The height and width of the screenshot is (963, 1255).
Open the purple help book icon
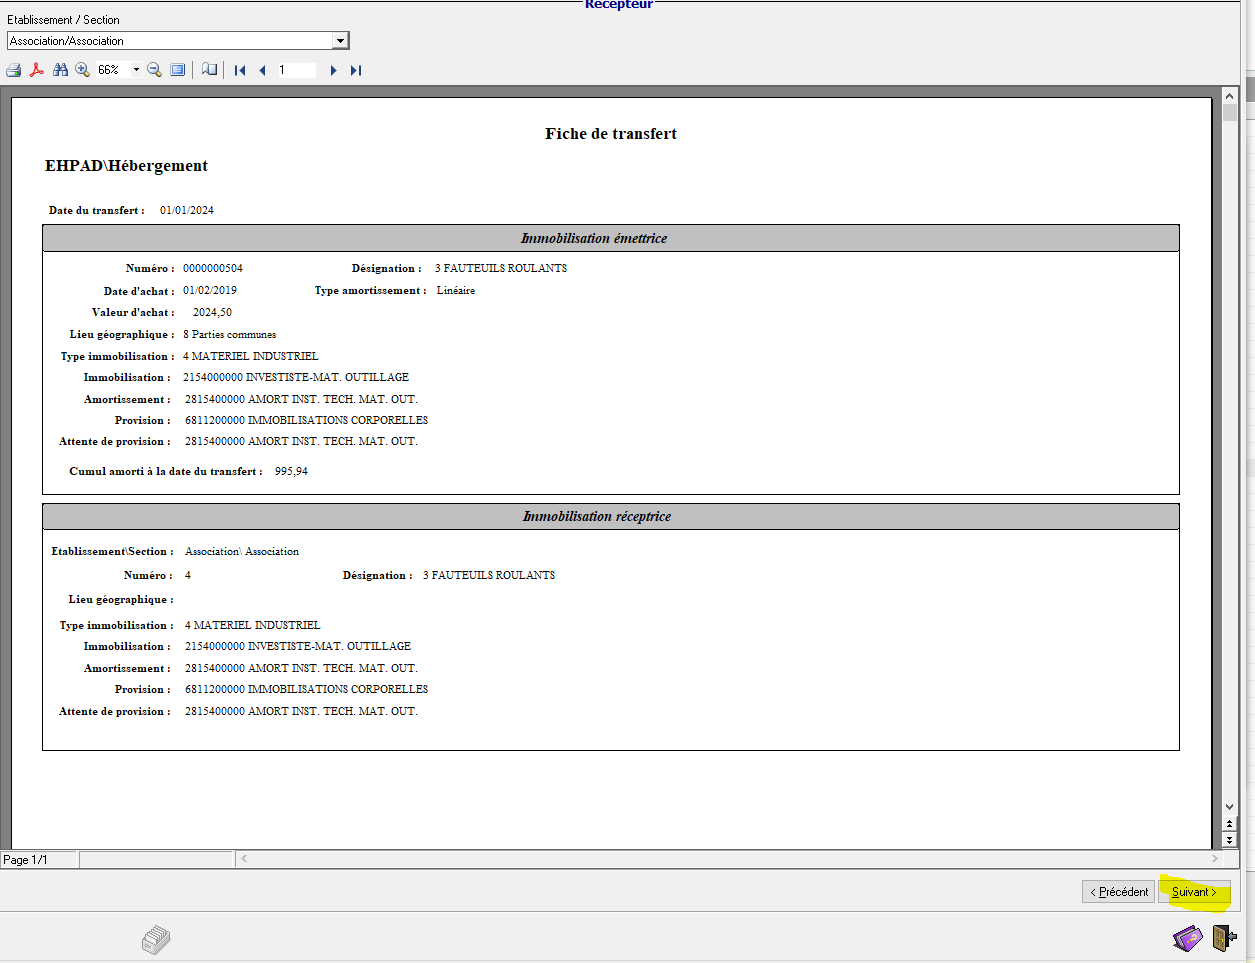coord(1187,938)
